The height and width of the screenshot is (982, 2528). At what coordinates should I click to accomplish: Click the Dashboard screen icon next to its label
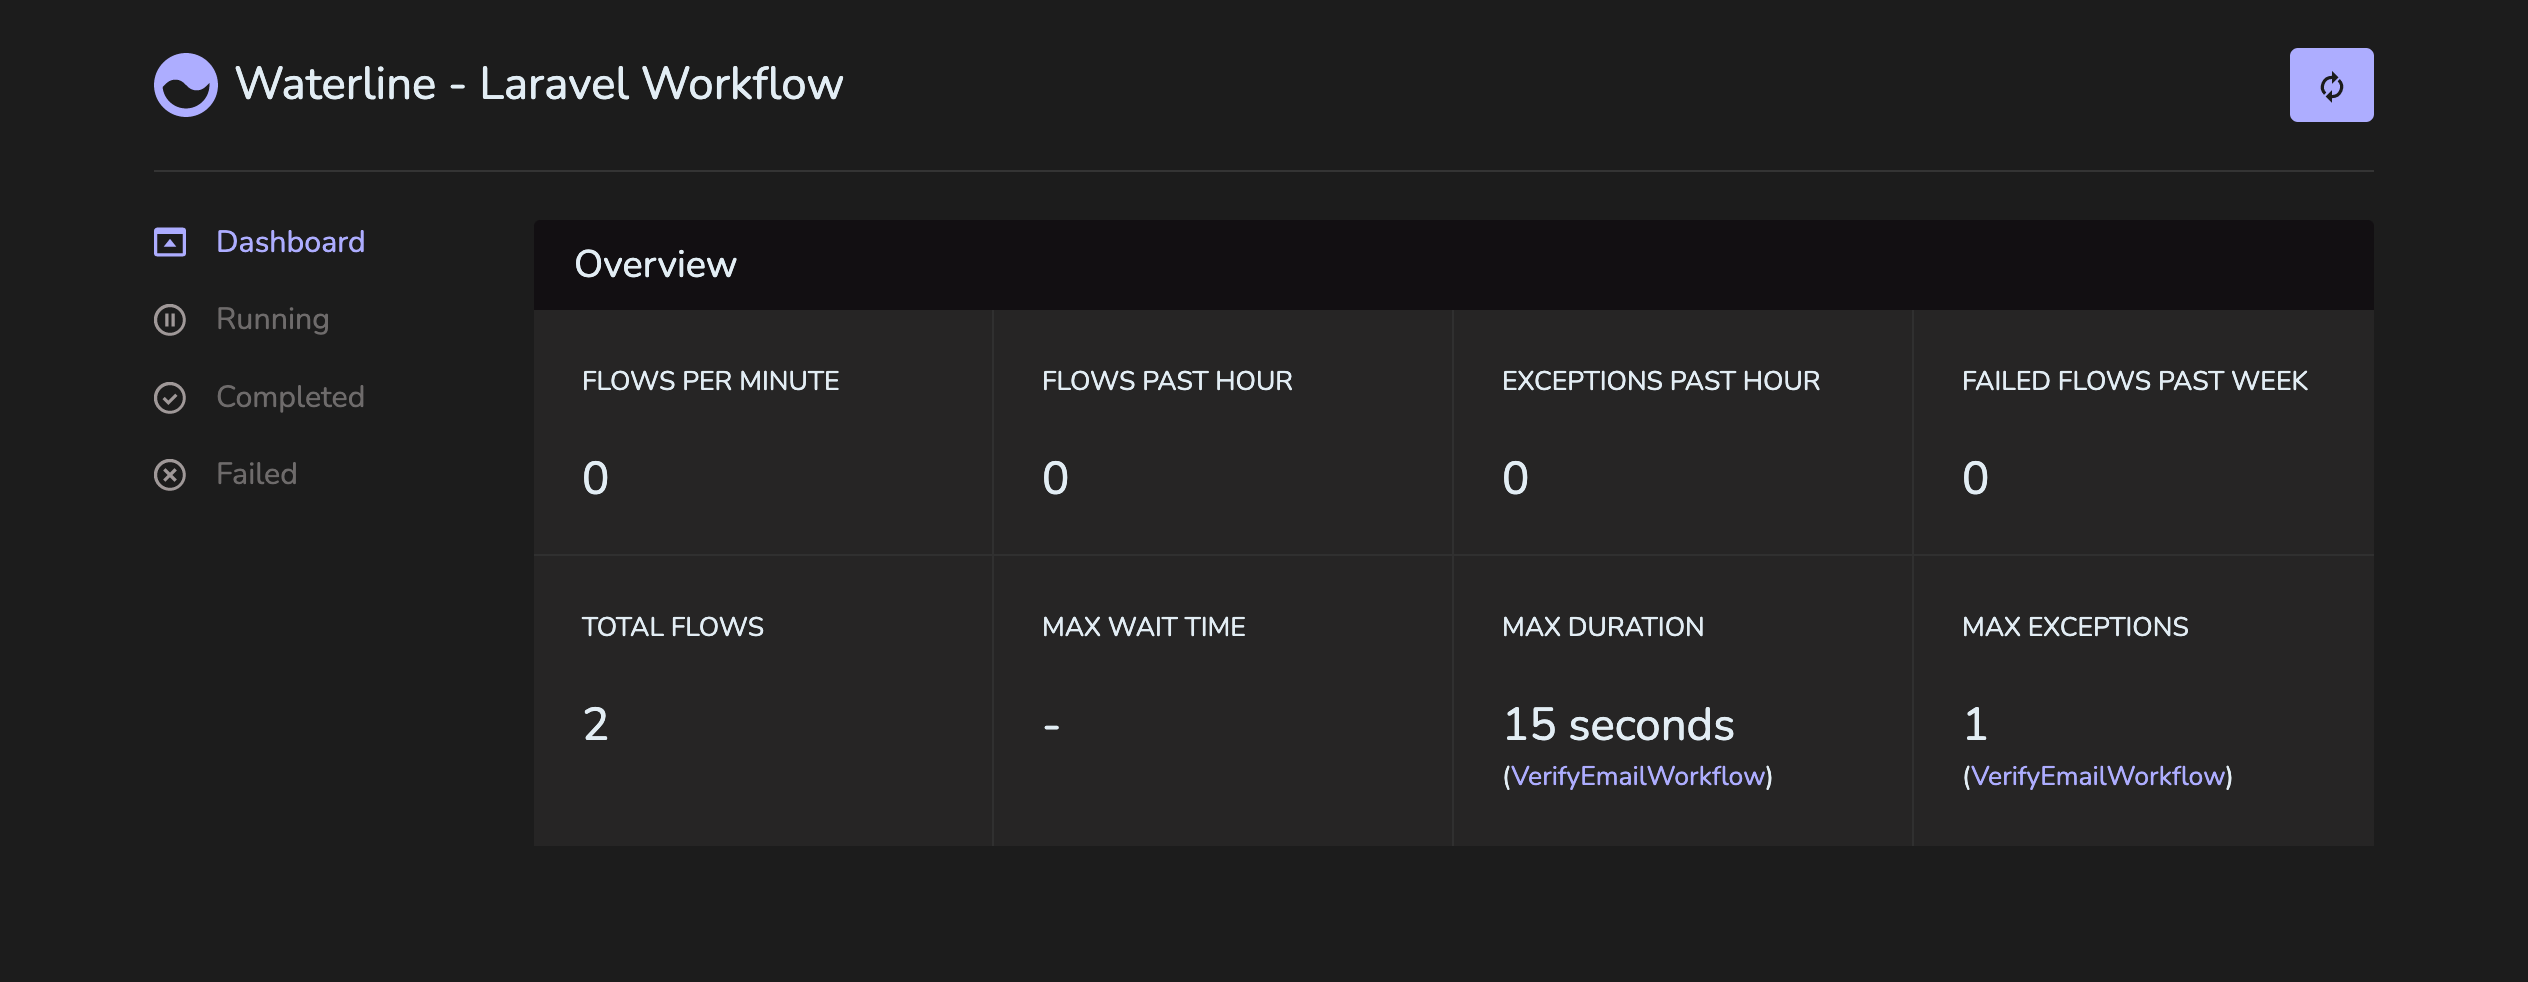pos(170,241)
